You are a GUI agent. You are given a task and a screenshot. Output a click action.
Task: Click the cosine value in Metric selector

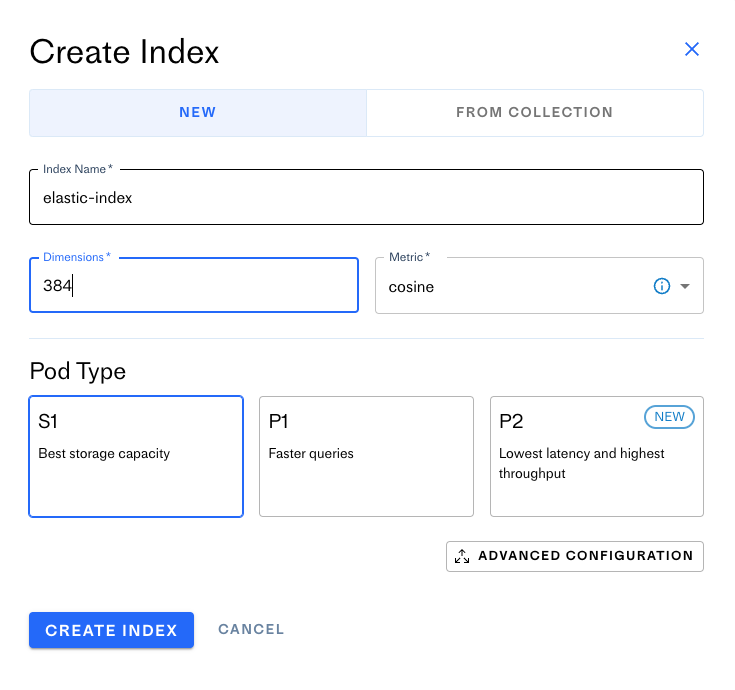coord(412,287)
